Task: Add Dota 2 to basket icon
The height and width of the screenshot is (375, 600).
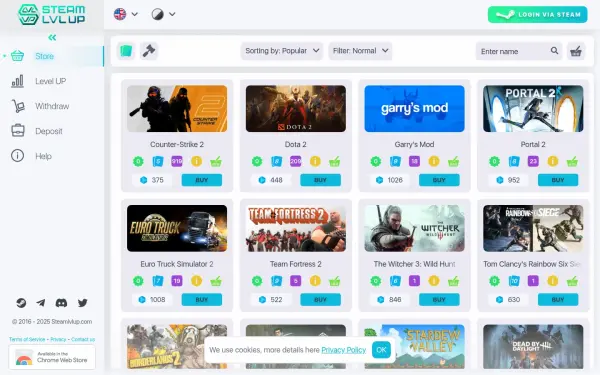Action: 334,161
